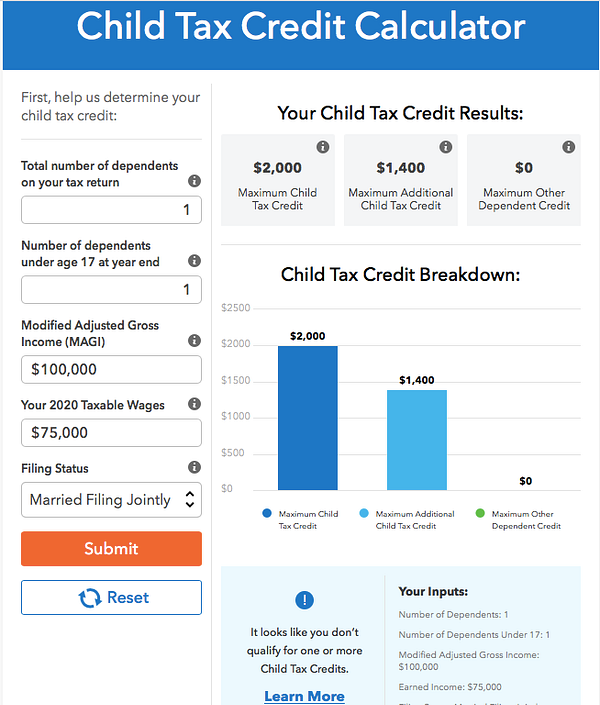The image size is (600, 705).
Task: Select the 2020 Taxable Wages input field
Action: pos(111,433)
